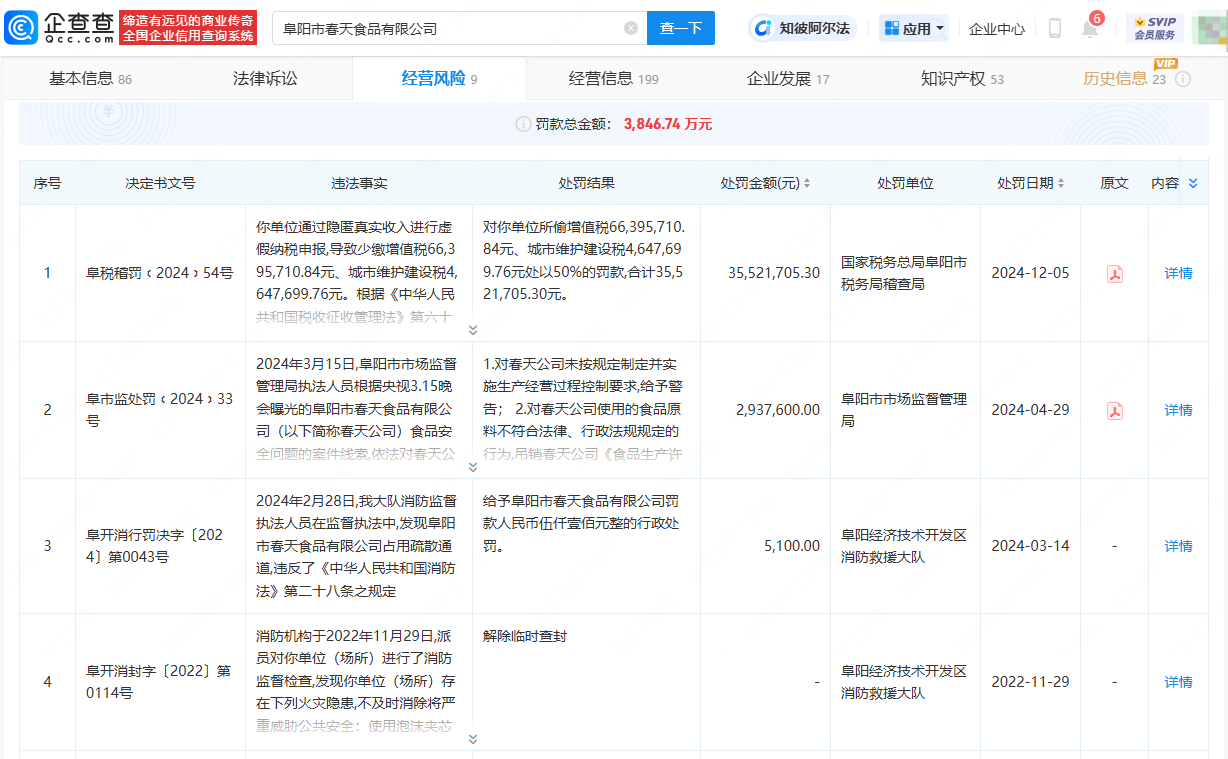Open the 历史信息 VIP tab
Viewport: 1228px width, 759px height.
coord(1124,79)
